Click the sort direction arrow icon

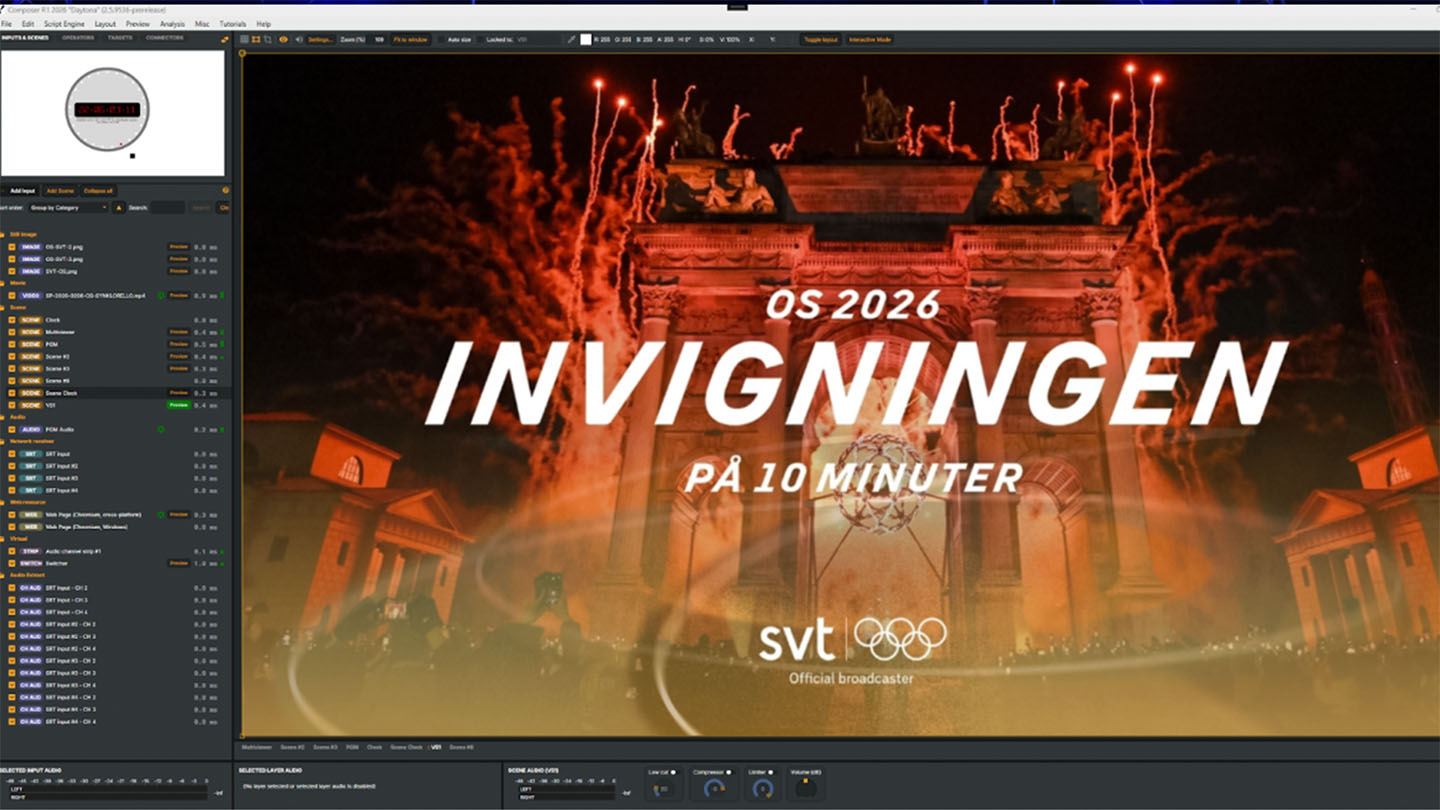click(x=120, y=208)
